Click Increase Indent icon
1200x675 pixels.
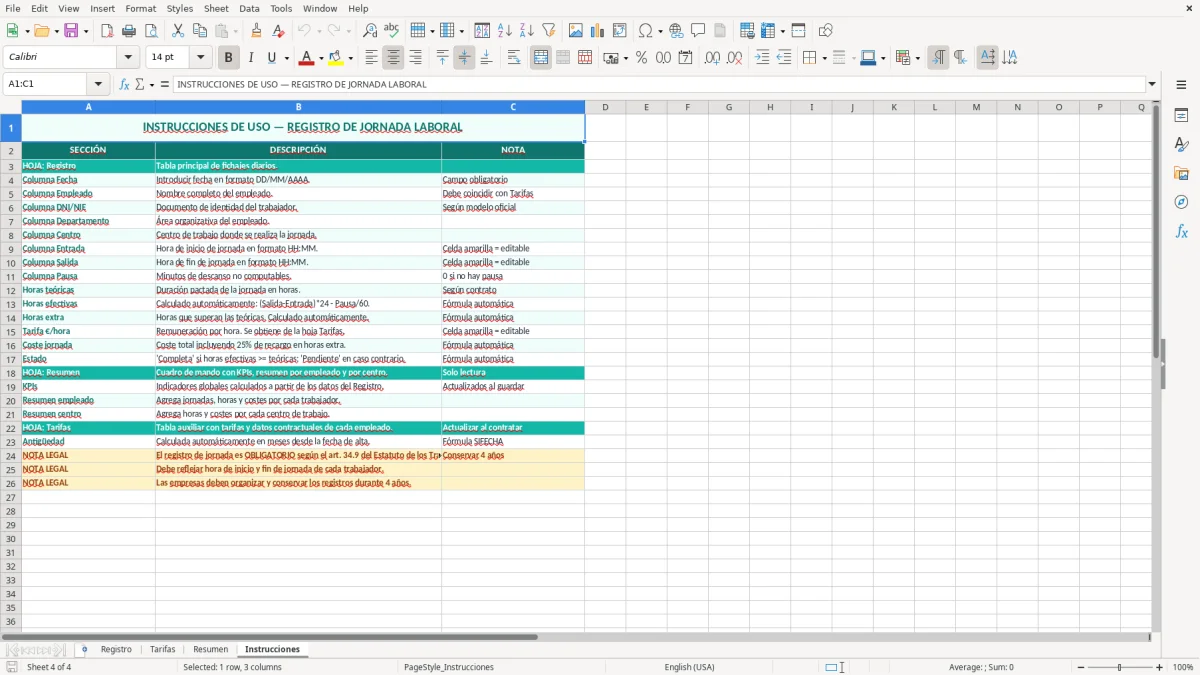pyautogui.click(x=762, y=58)
